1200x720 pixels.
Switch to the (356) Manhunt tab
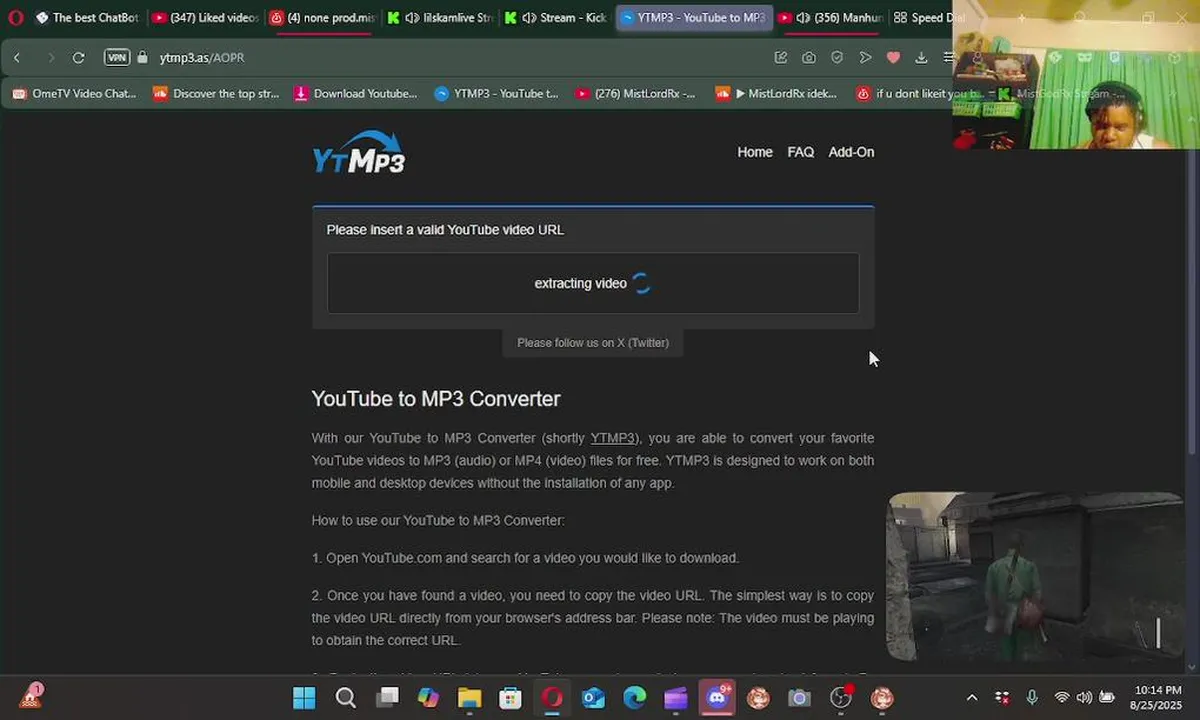(829, 17)
